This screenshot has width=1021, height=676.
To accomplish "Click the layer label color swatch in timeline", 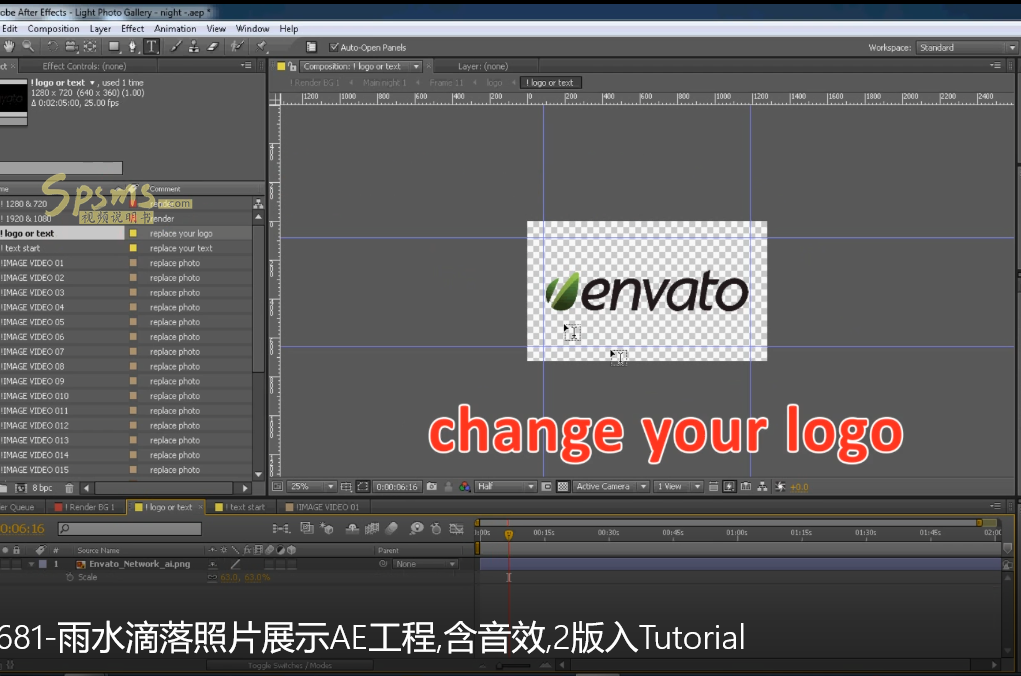I will click(43, 564).
